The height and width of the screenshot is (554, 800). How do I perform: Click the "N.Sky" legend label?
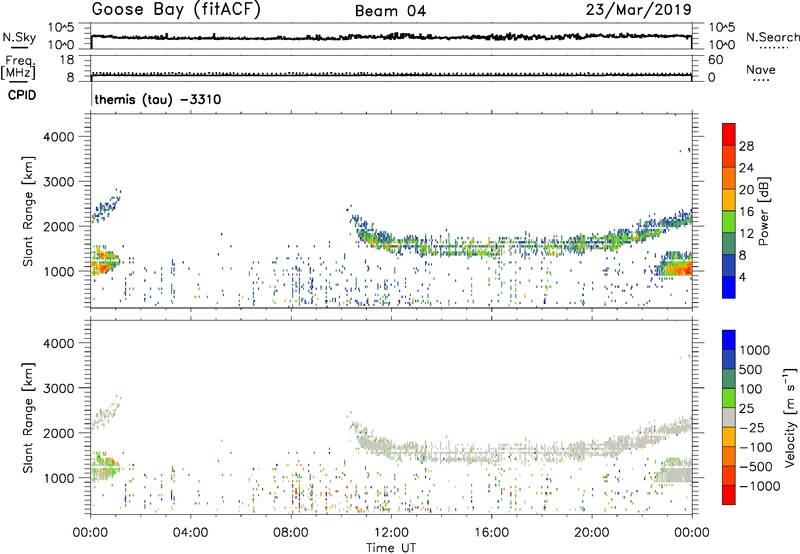tap(19, 37)
